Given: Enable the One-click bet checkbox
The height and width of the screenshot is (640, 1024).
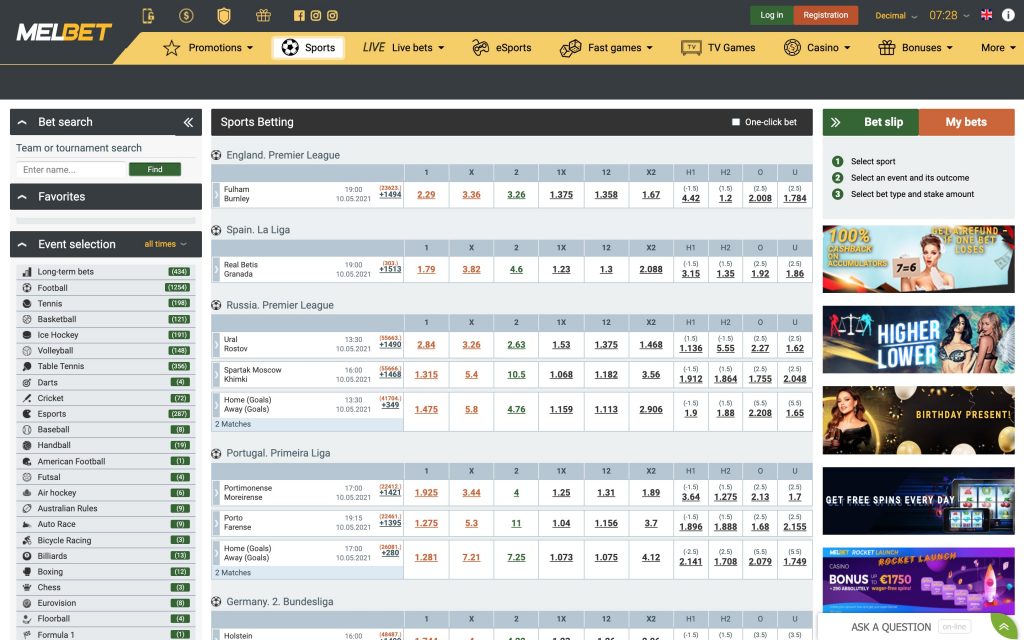Looking at the screenshot, I should [736, 122].
